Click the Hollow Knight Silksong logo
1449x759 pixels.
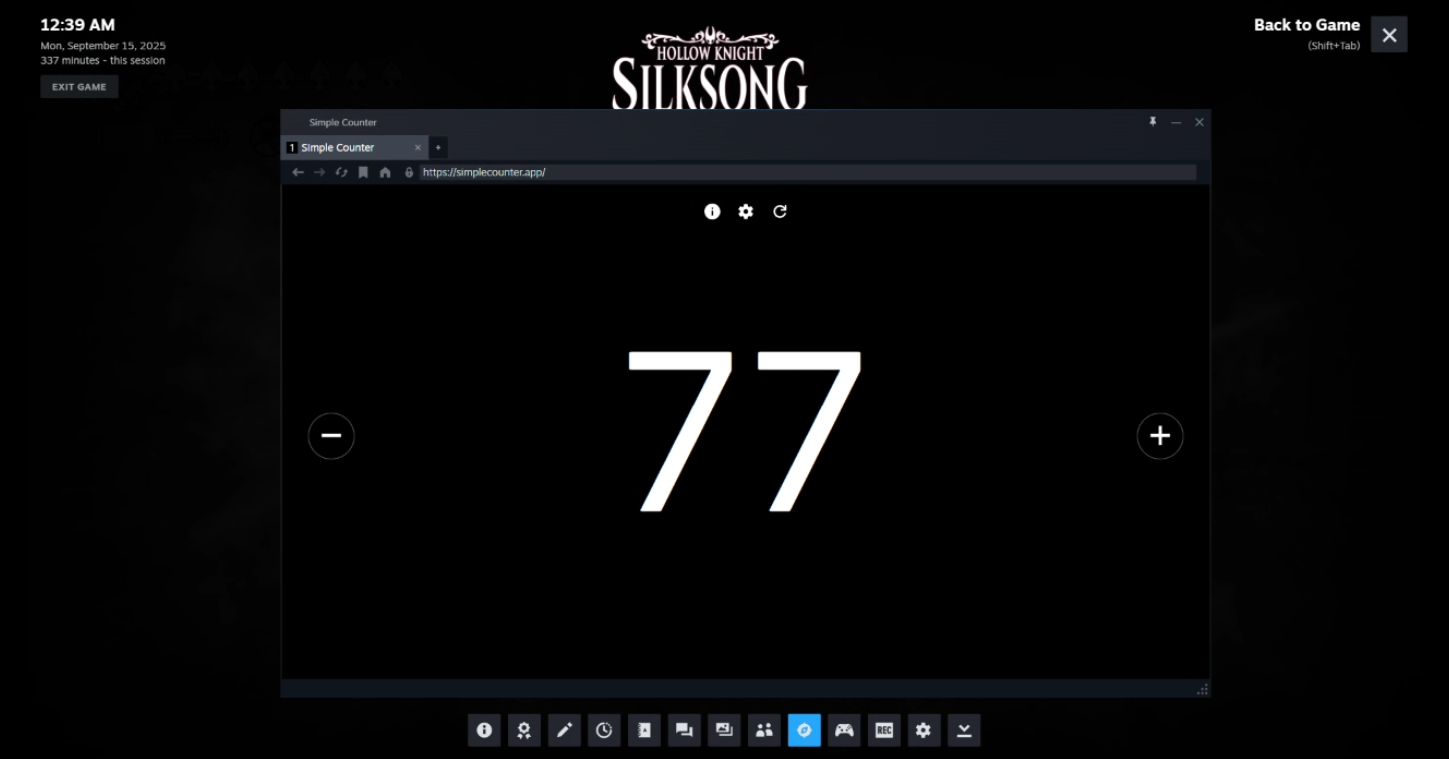tap(709, 68)
